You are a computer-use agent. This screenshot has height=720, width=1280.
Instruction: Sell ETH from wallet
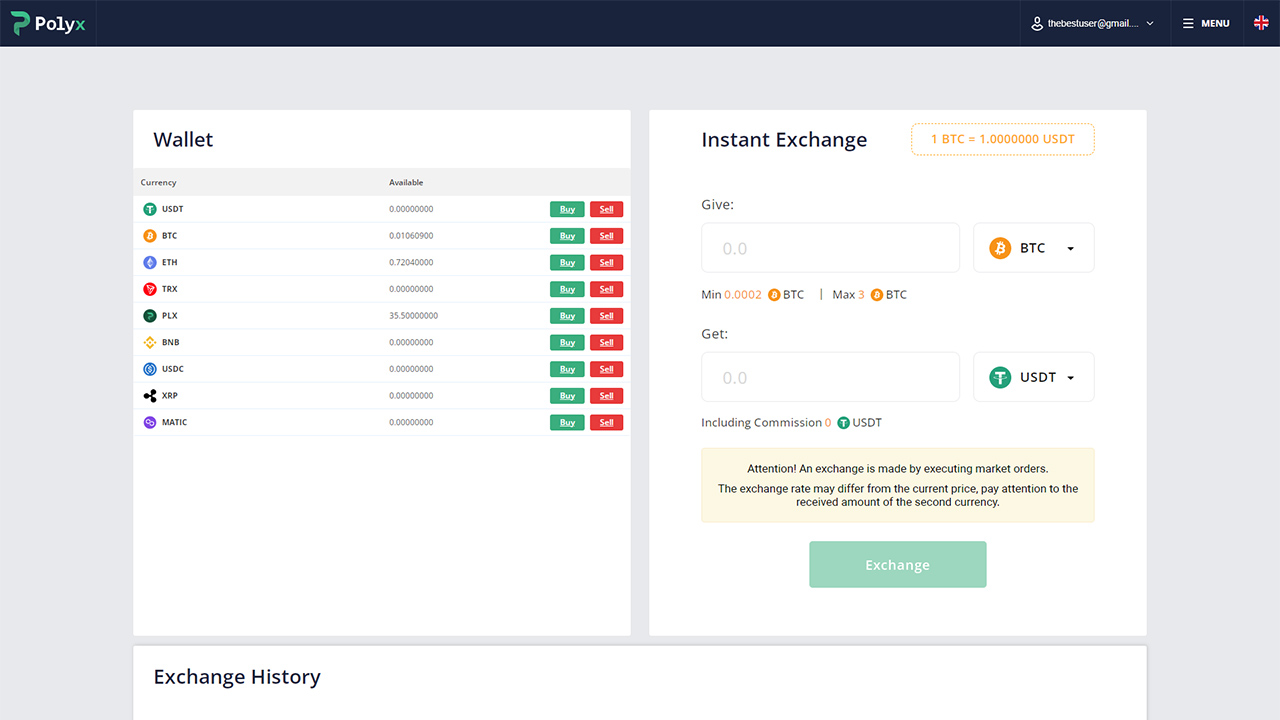point(606,262)
